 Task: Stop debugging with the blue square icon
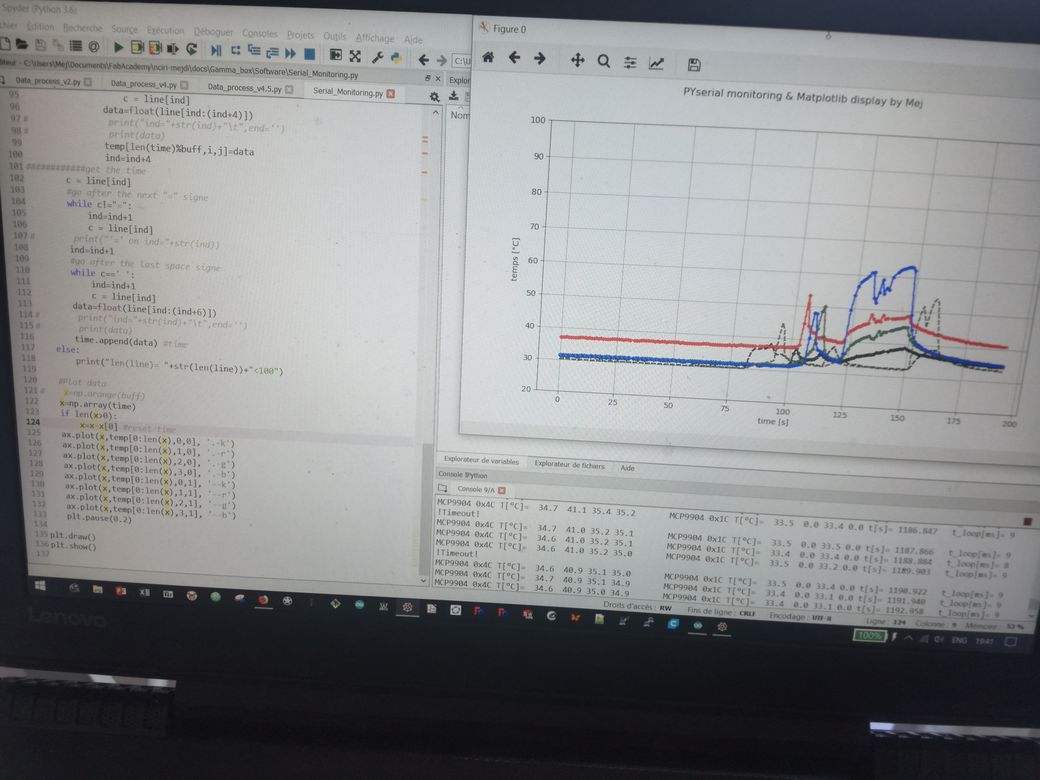coord(309,53)
